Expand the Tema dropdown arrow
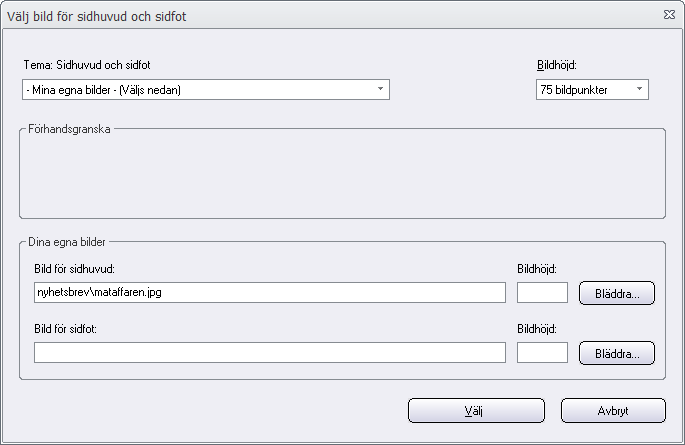This screenshot has height=445, width=685. (380, 89)
